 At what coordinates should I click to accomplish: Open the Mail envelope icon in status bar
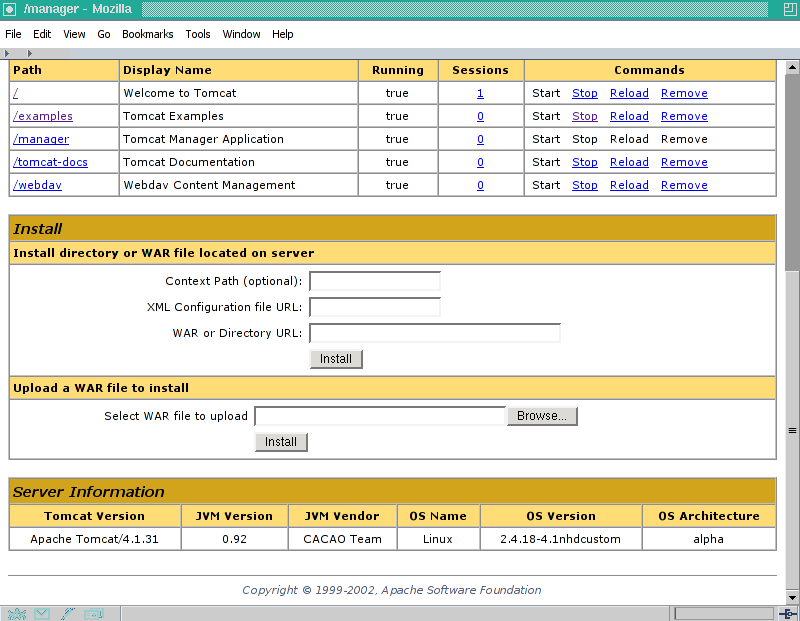[42, 613]
